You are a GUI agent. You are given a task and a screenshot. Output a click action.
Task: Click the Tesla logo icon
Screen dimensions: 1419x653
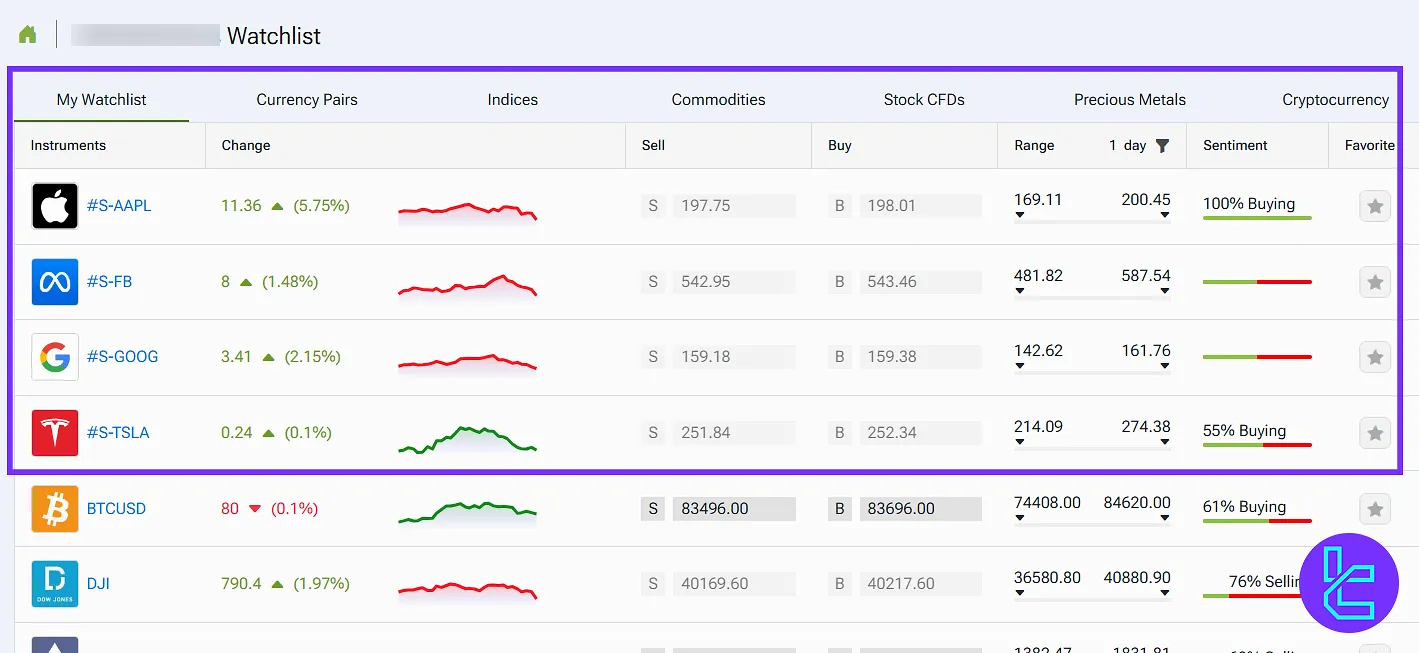[55, 433]
